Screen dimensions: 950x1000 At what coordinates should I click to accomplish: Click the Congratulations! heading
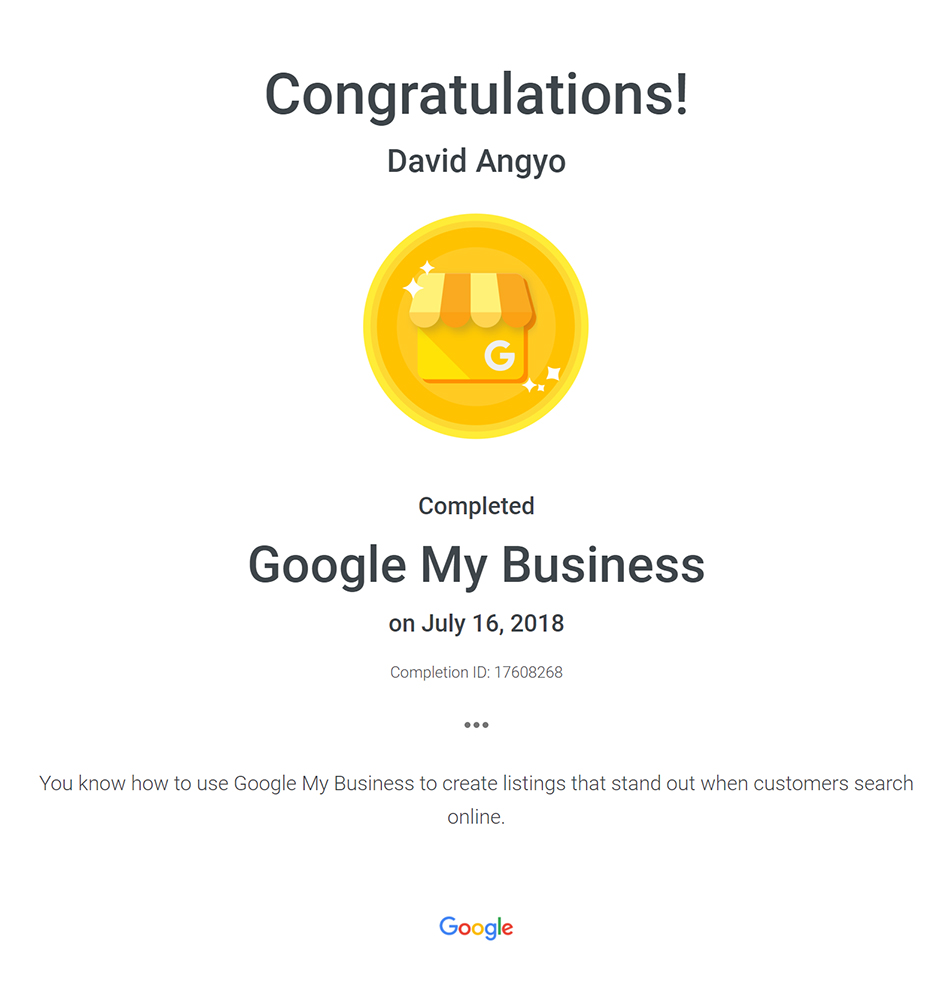476,94
